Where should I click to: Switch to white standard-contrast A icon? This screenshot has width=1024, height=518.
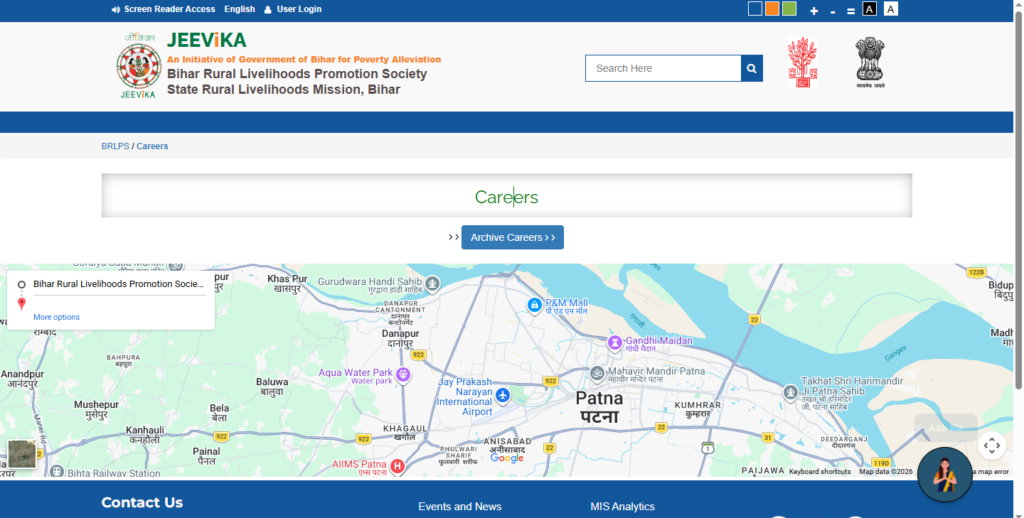tap(891, 8)
